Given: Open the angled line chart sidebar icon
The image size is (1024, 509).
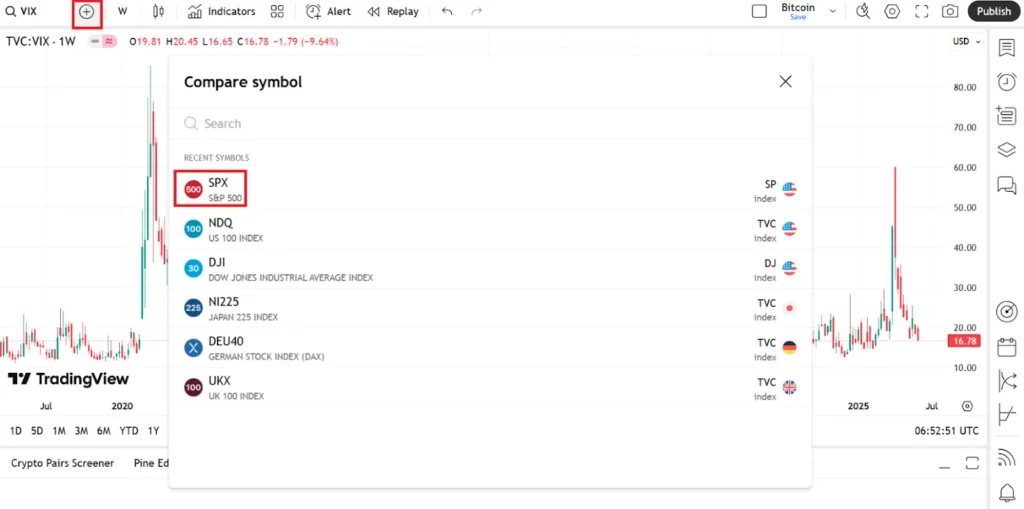Looking at the screenshot, I should [1006, 415].
